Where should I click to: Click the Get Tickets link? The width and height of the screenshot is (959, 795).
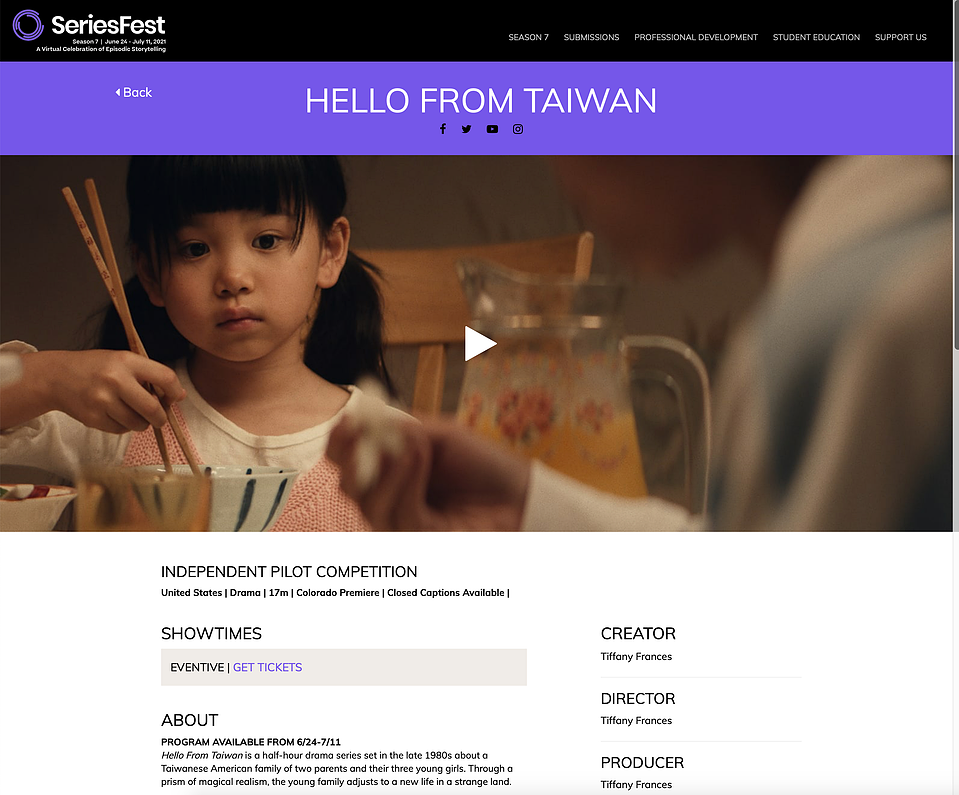click(x=267, y=667)
